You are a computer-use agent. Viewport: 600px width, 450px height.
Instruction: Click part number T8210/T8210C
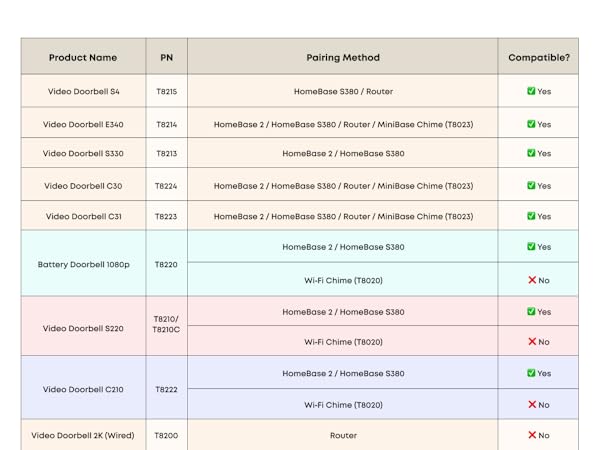click(166, 324)
